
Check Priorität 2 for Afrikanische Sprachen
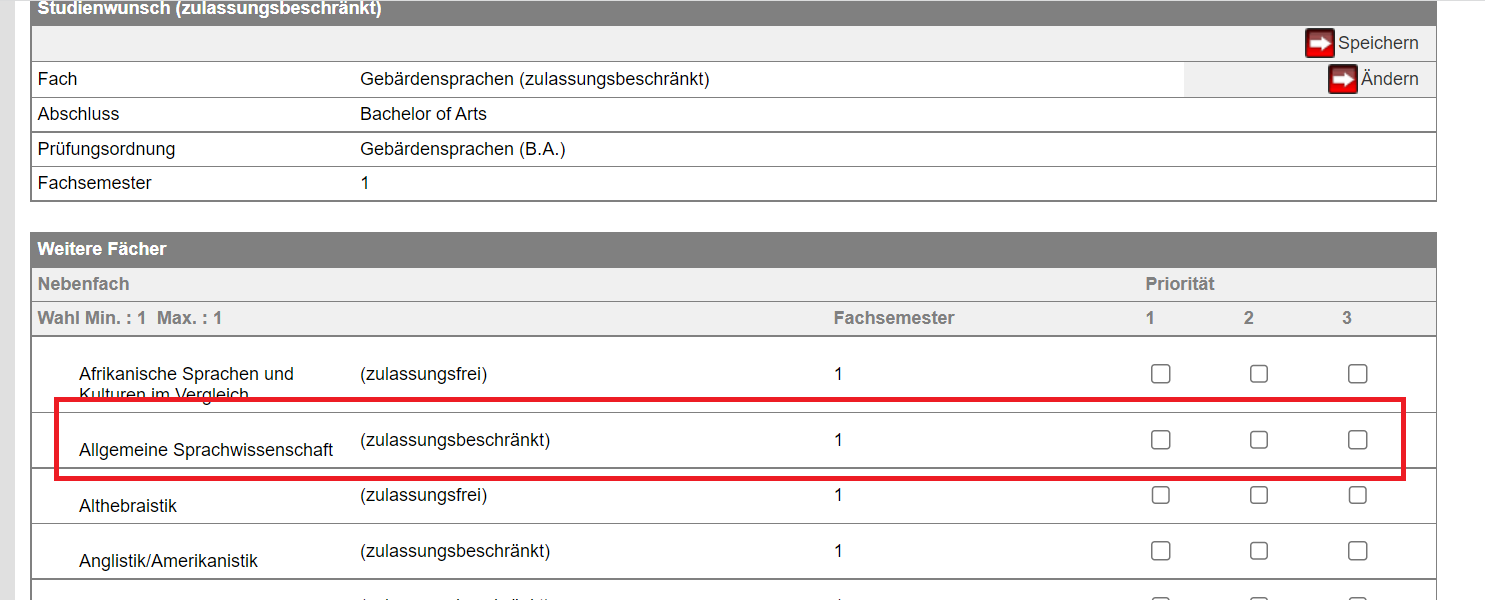point(1258,373)
